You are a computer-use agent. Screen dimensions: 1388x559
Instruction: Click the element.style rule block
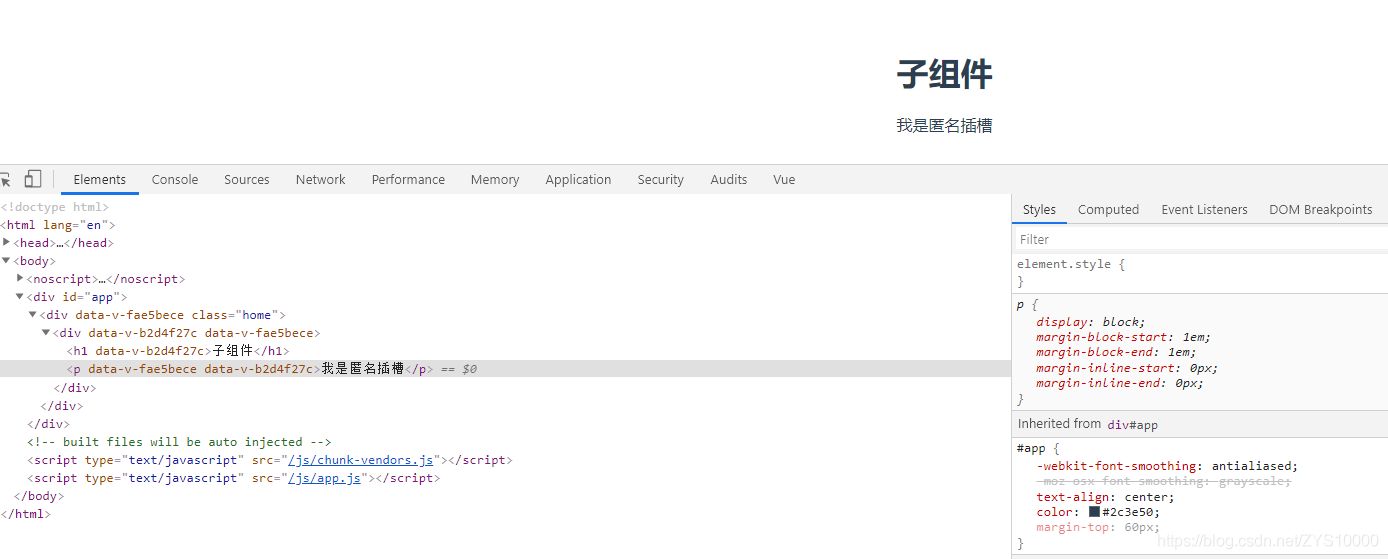pos(1200,273)
